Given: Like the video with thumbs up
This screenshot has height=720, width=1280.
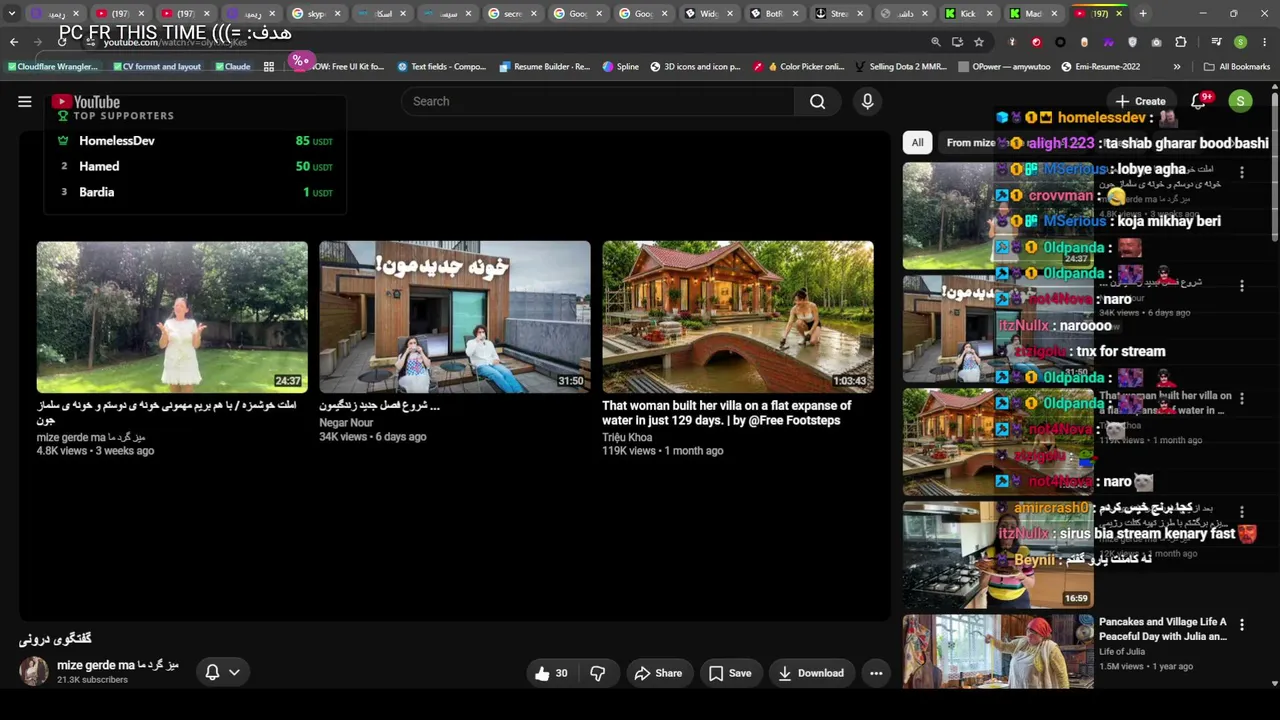Looking at the screenshot, I should pyautogui.click(x=551, y=673).
